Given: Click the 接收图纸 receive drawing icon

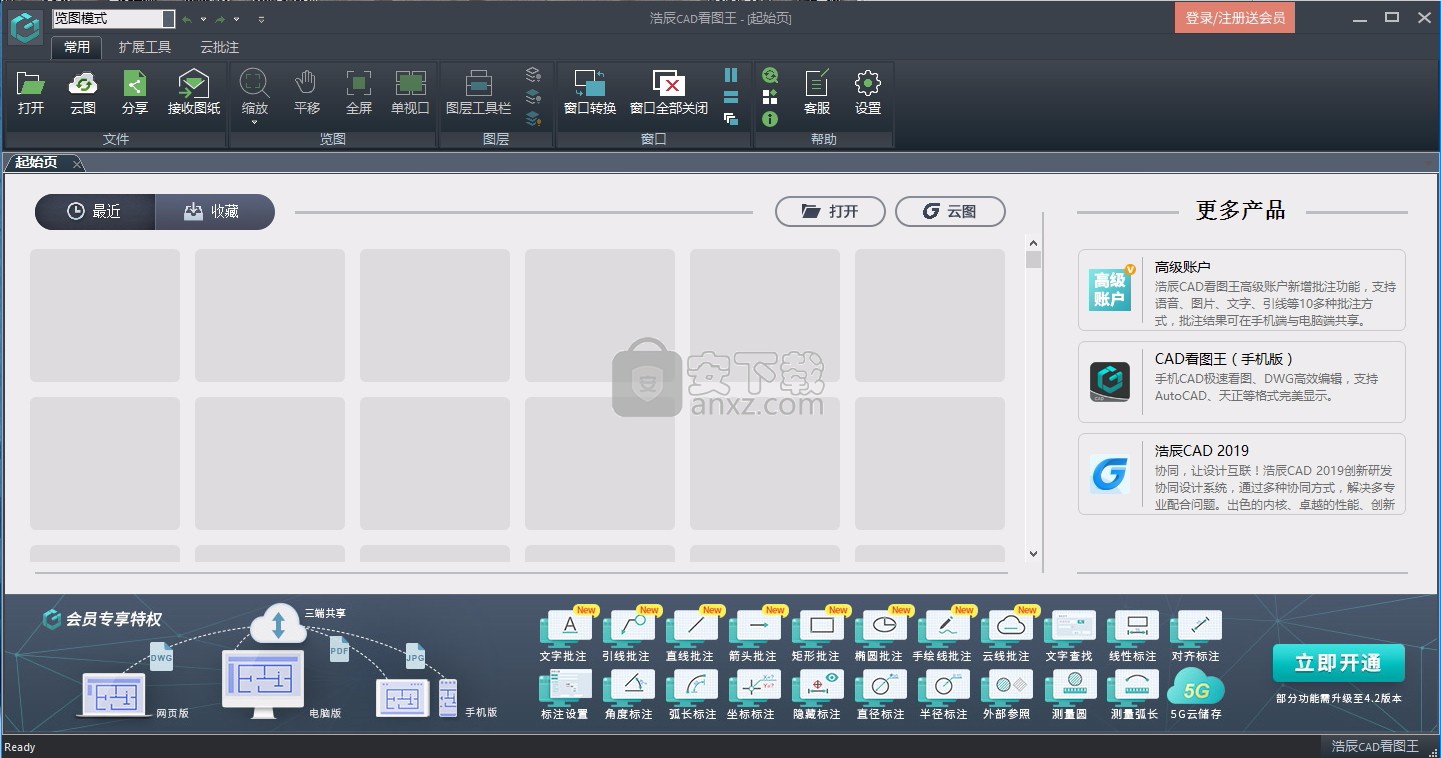Looking at the screenshot, I should click(194, 93).
